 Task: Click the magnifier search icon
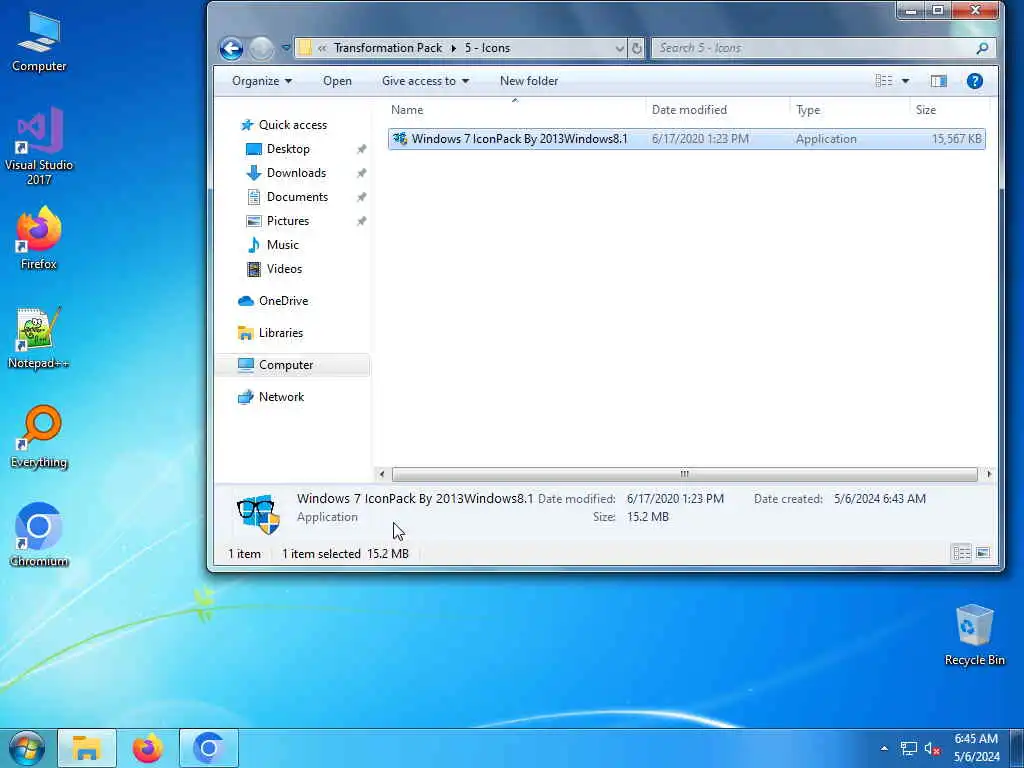(982, 48)
